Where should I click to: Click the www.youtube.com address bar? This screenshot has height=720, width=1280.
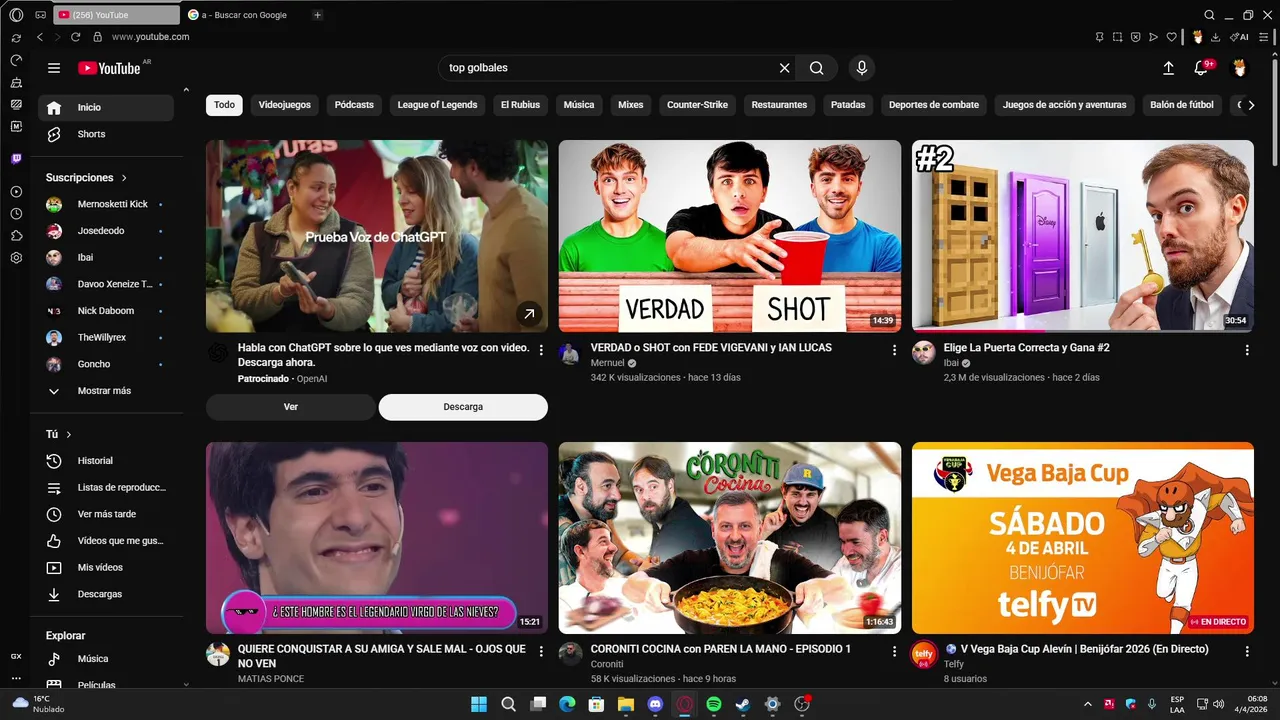point(150,37)
